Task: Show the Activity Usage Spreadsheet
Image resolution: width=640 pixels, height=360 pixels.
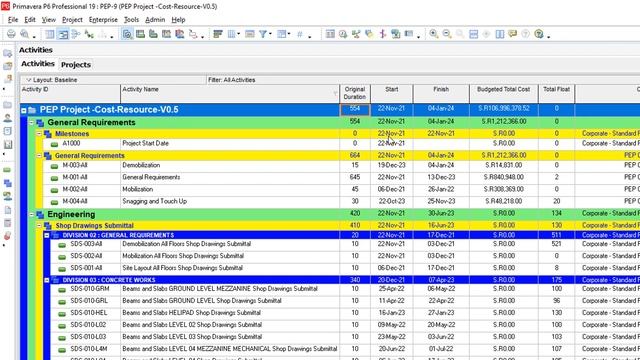Action: coord(140,34)
